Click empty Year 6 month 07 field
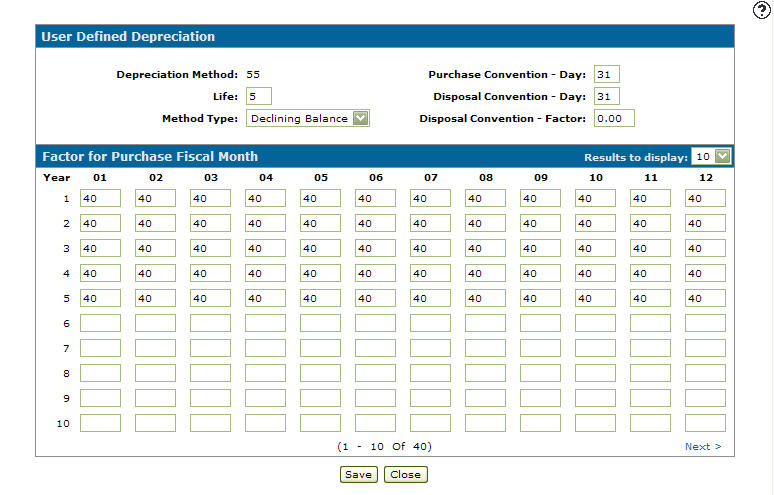Image resolution: width=774 pixels, height=495 pixels. (430, 323)
